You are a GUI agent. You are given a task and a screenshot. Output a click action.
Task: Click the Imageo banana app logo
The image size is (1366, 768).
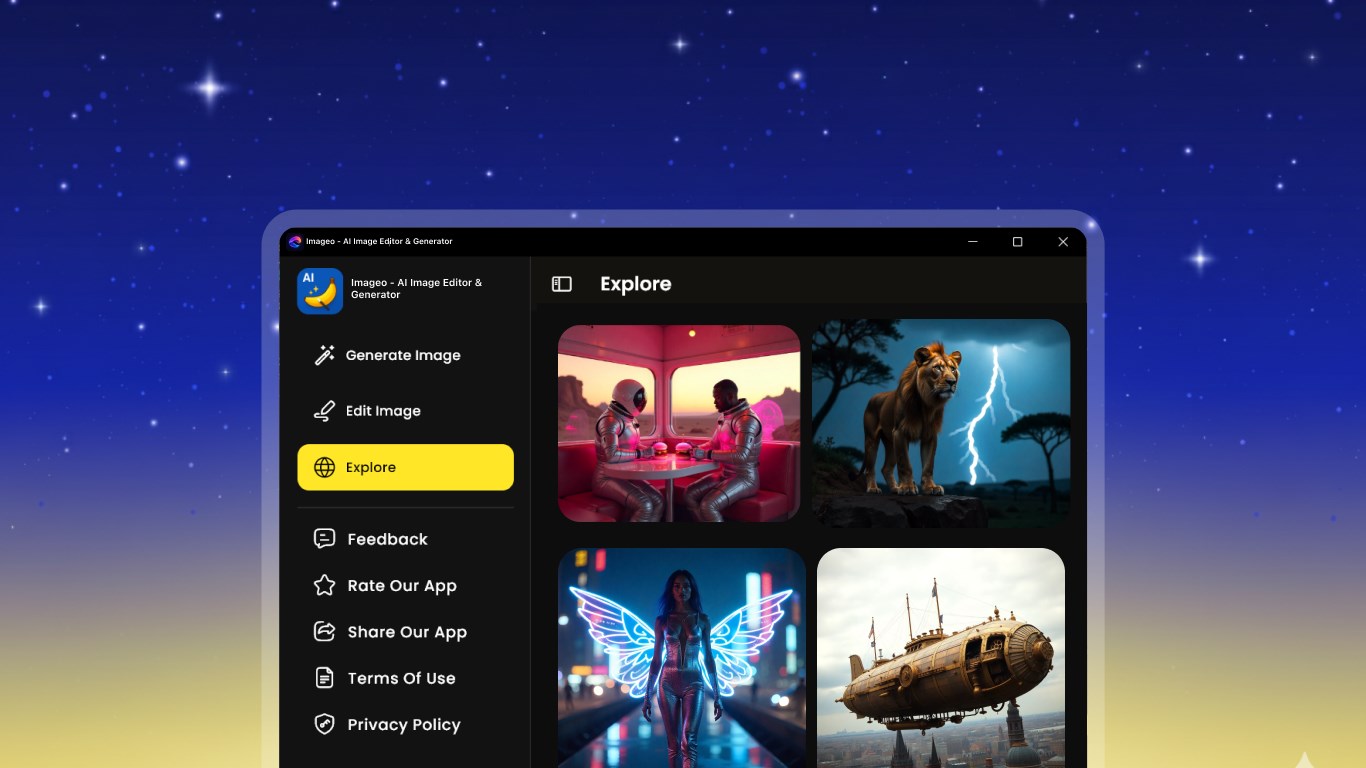point(320,291)
